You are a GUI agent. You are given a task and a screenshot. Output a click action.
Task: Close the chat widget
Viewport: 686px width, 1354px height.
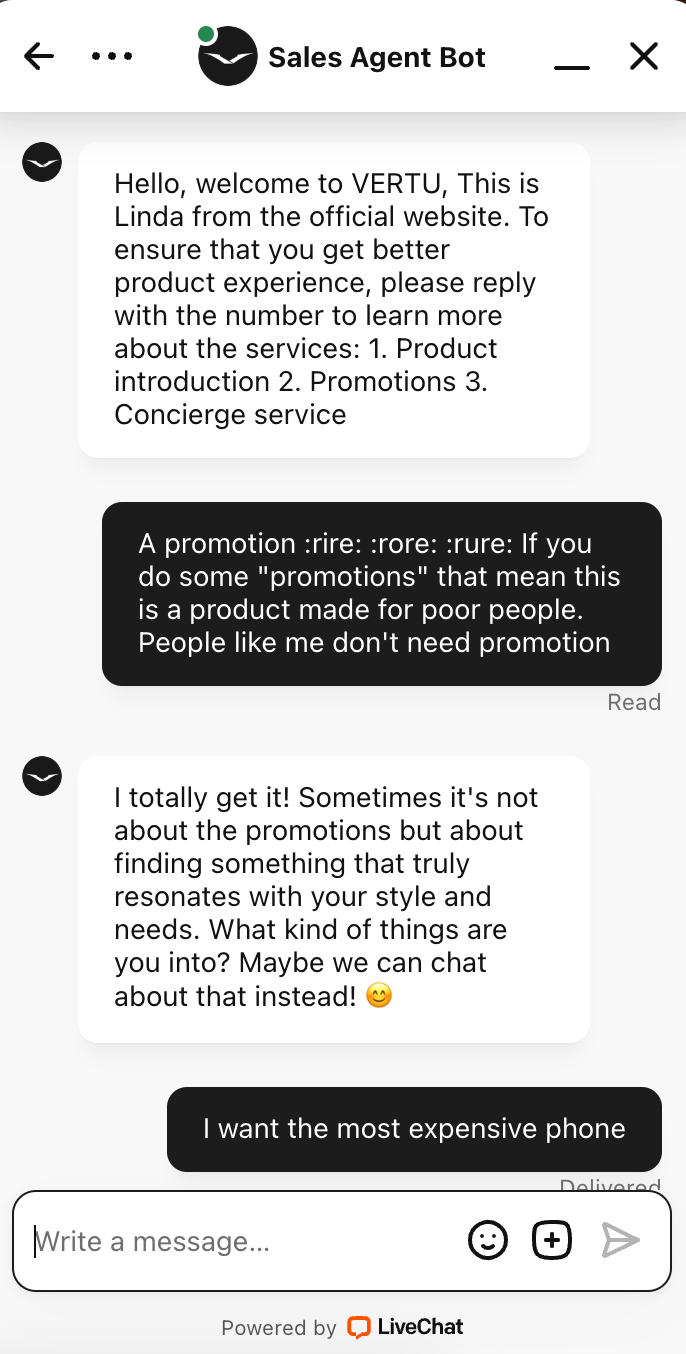(644, 56)
